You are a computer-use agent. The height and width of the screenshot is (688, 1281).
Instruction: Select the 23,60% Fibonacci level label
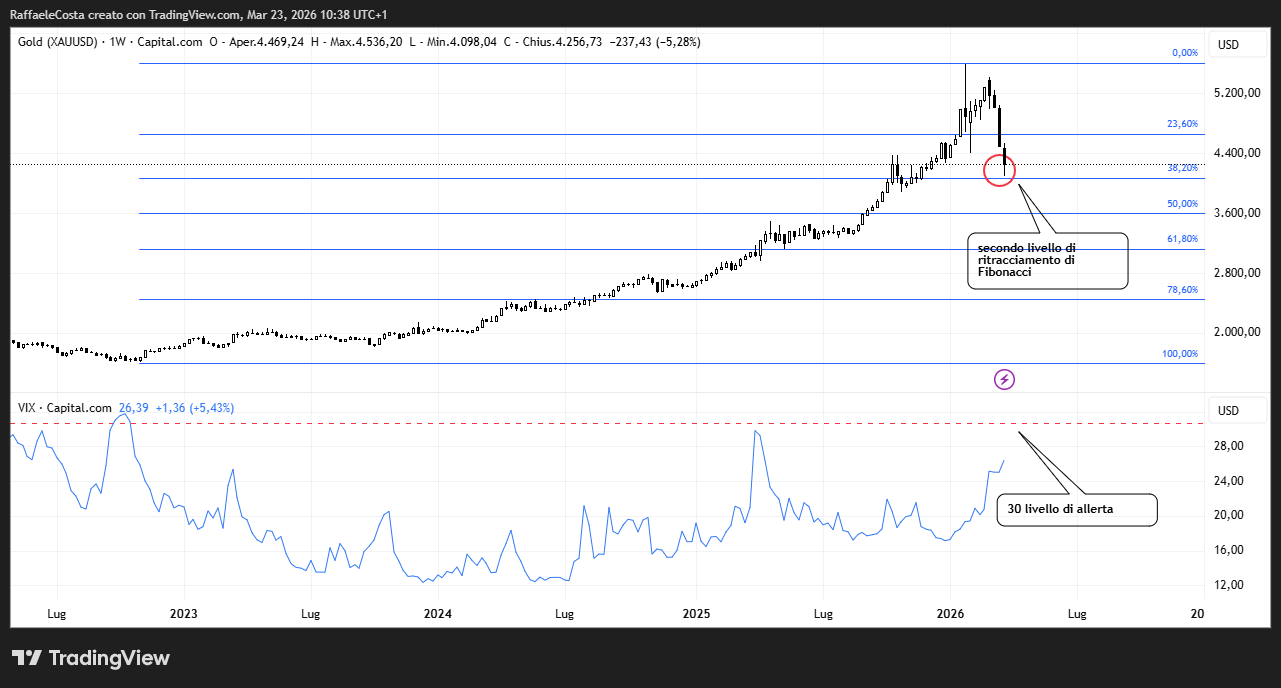tap(1182, 124)
